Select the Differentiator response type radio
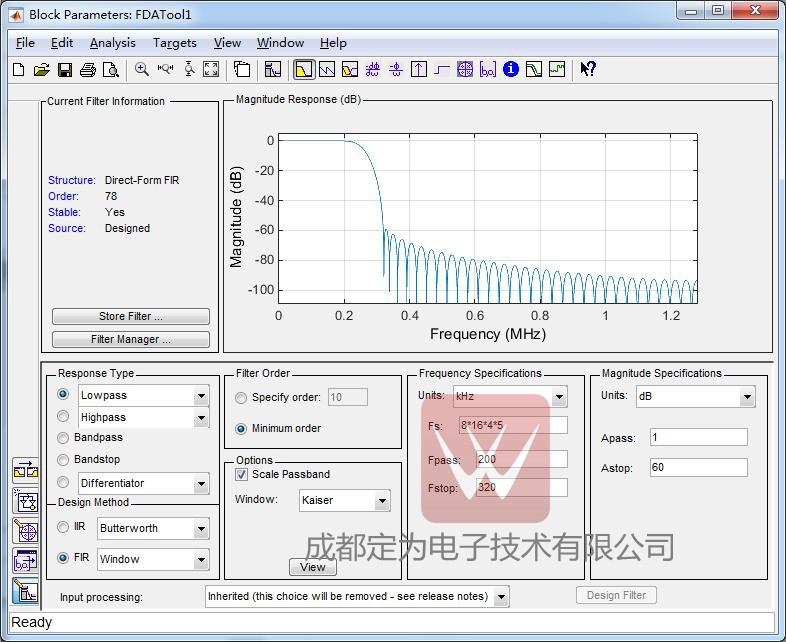 pyautogui.click(x=63, y=482)
